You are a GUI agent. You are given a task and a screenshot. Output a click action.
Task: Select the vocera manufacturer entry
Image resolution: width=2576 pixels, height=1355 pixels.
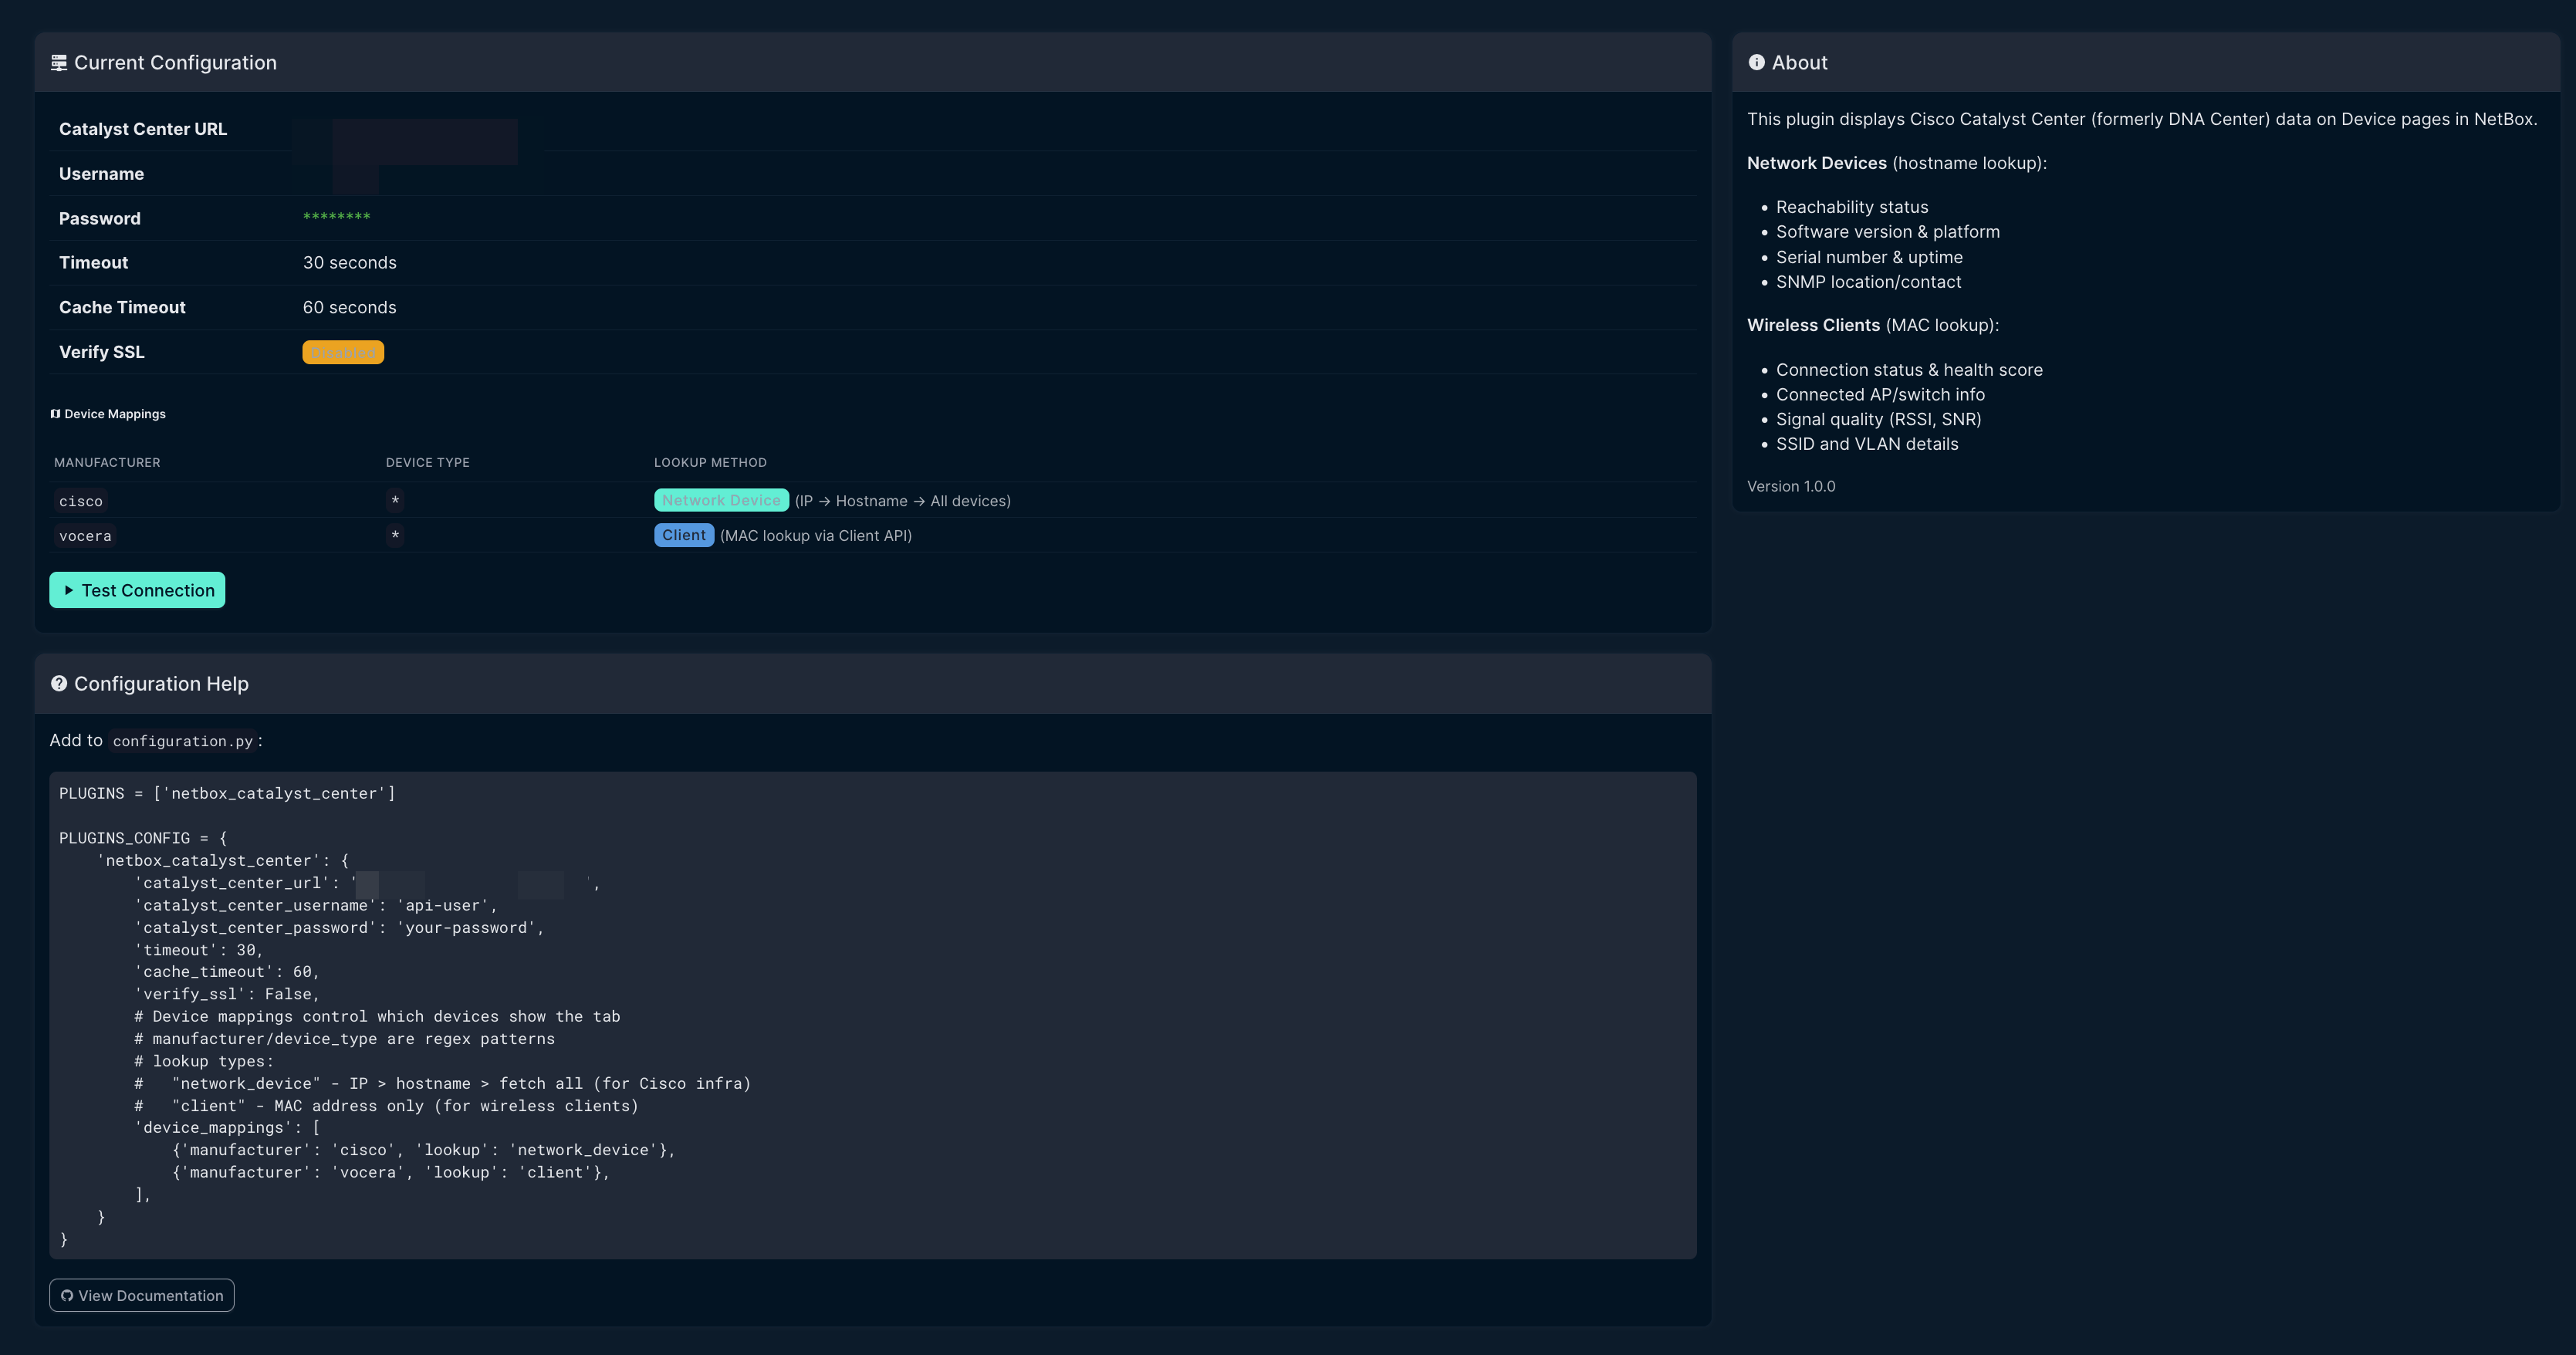(85, 536)
